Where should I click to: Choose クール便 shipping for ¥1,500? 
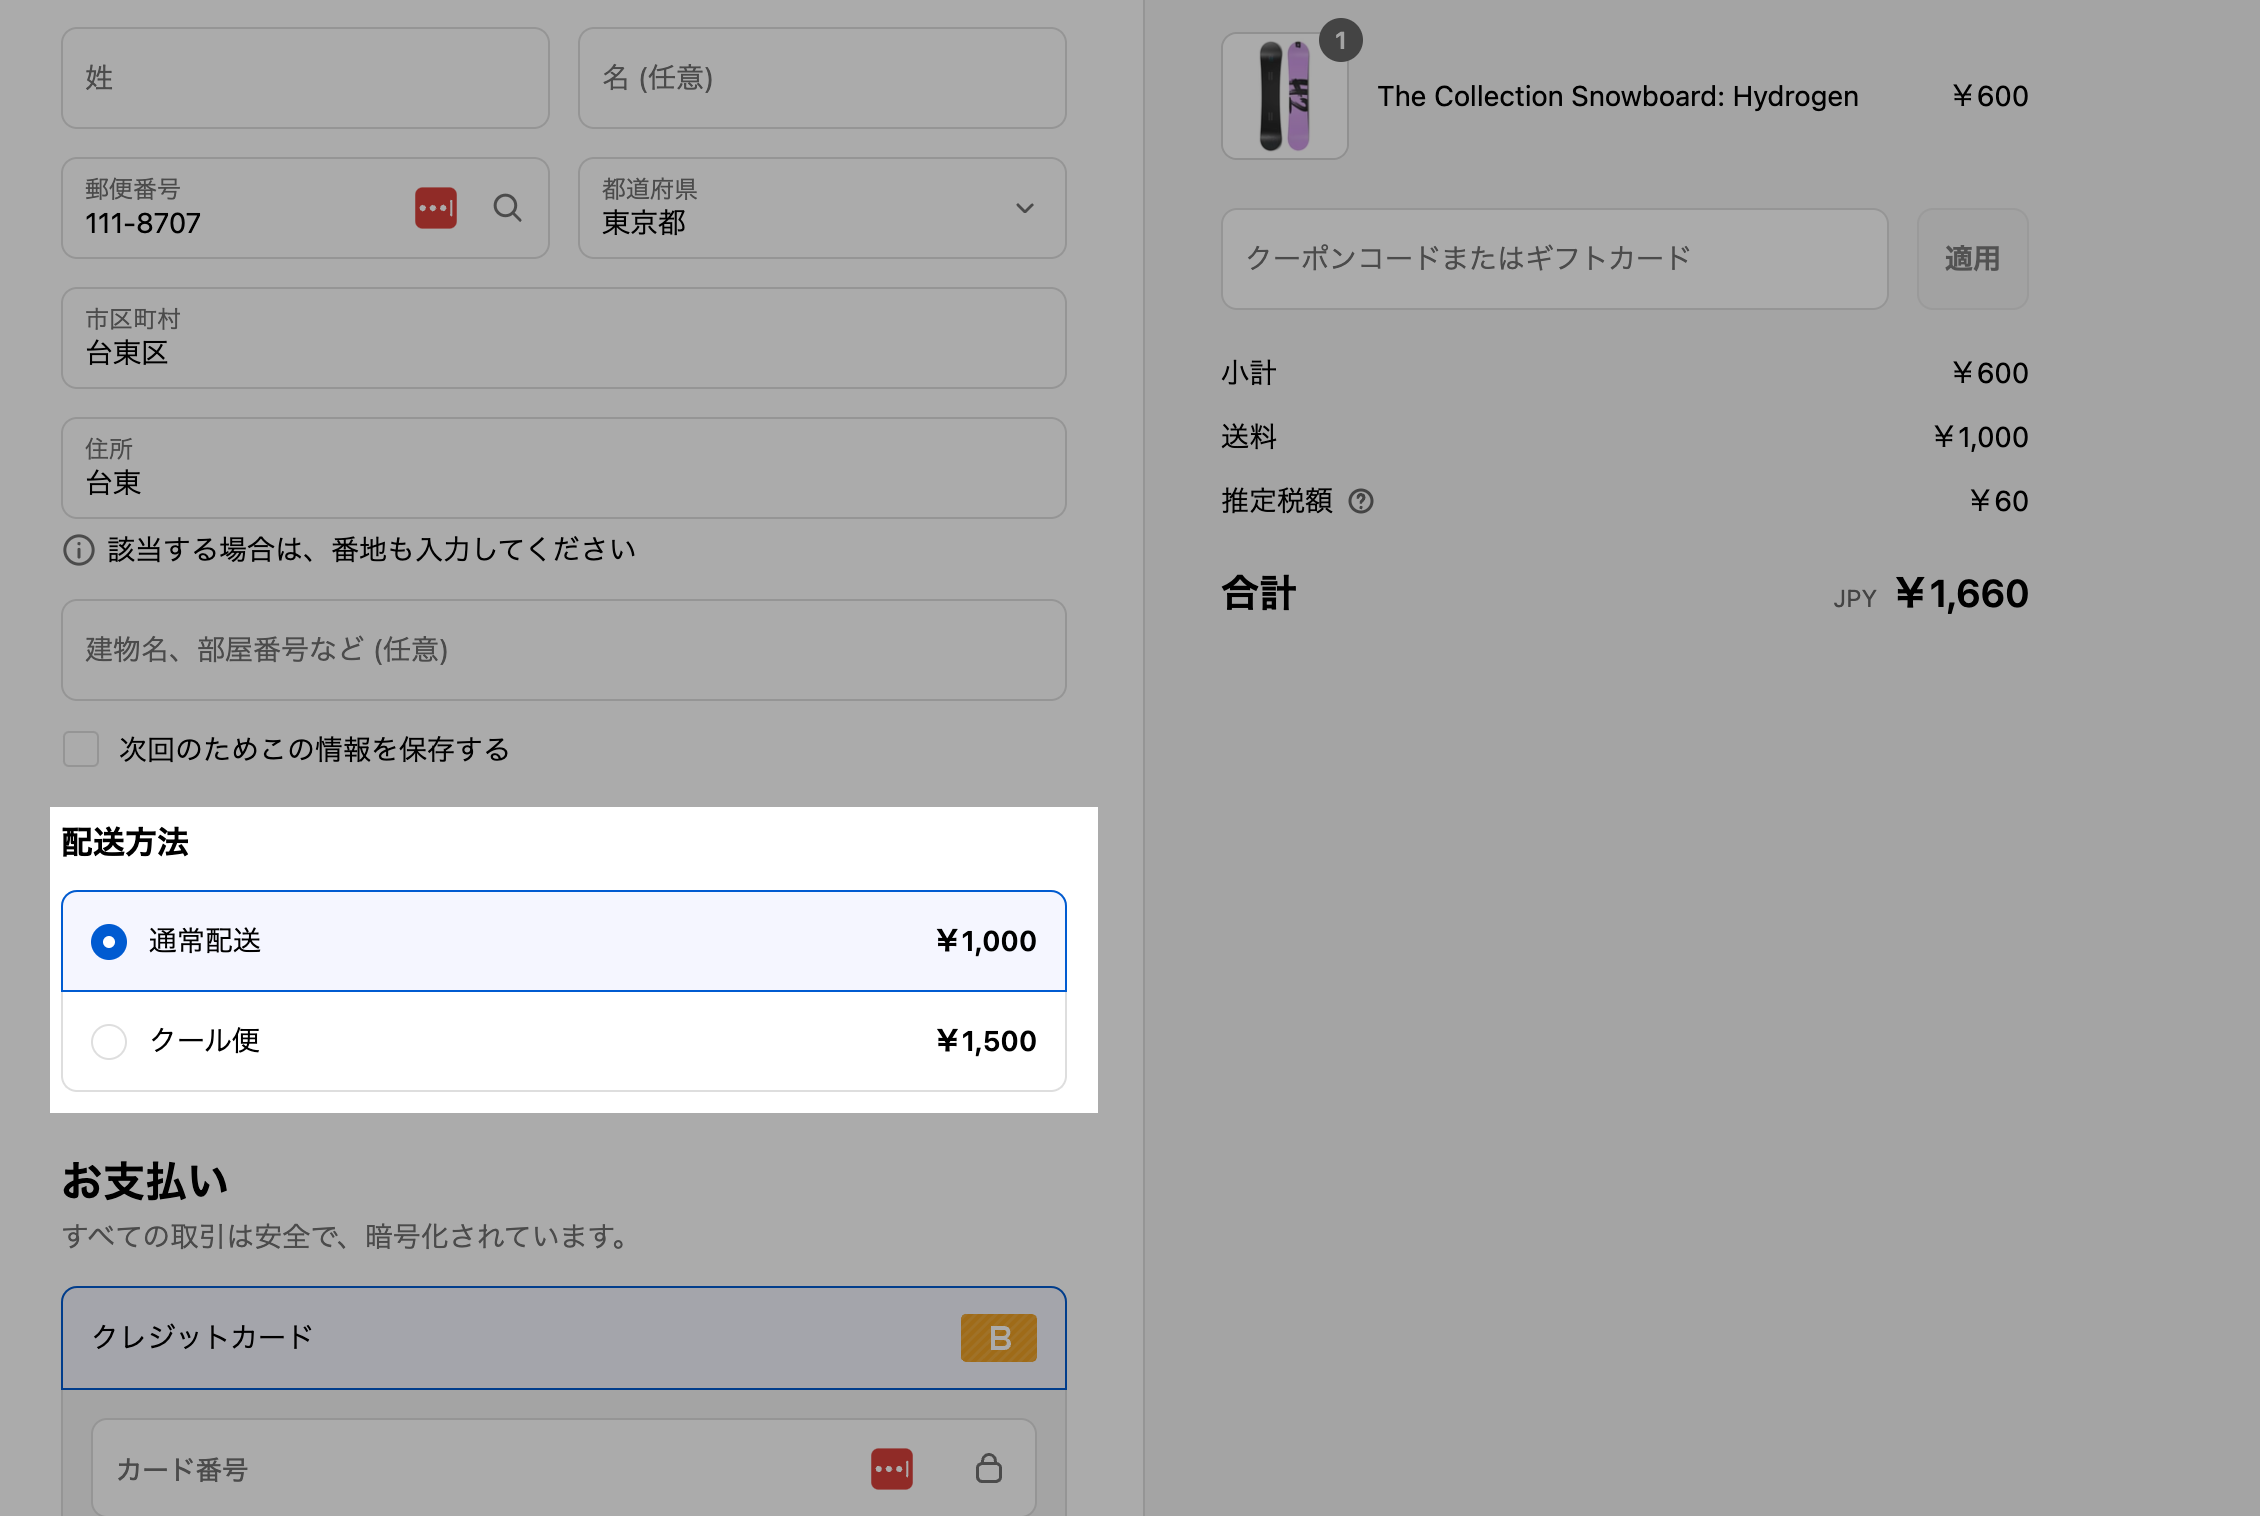(x=109, y=1042)
